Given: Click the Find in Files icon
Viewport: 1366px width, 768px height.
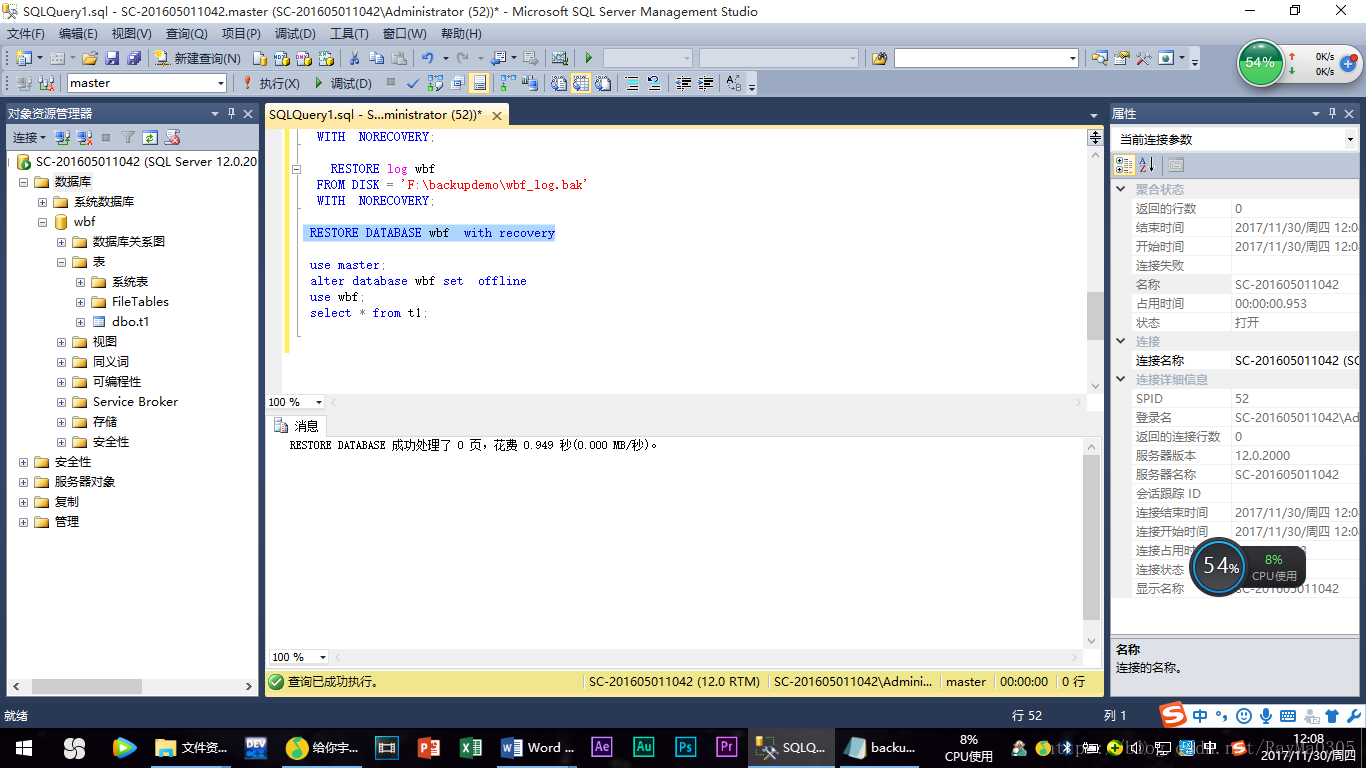Looking at the screenshot, I should pyautogui.click(x=880, y=58).
